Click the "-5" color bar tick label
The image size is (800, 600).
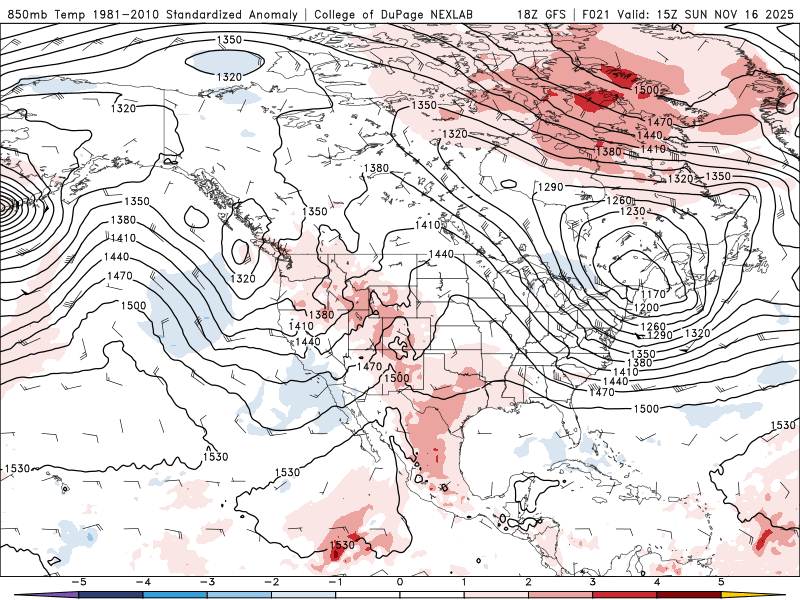79,582
